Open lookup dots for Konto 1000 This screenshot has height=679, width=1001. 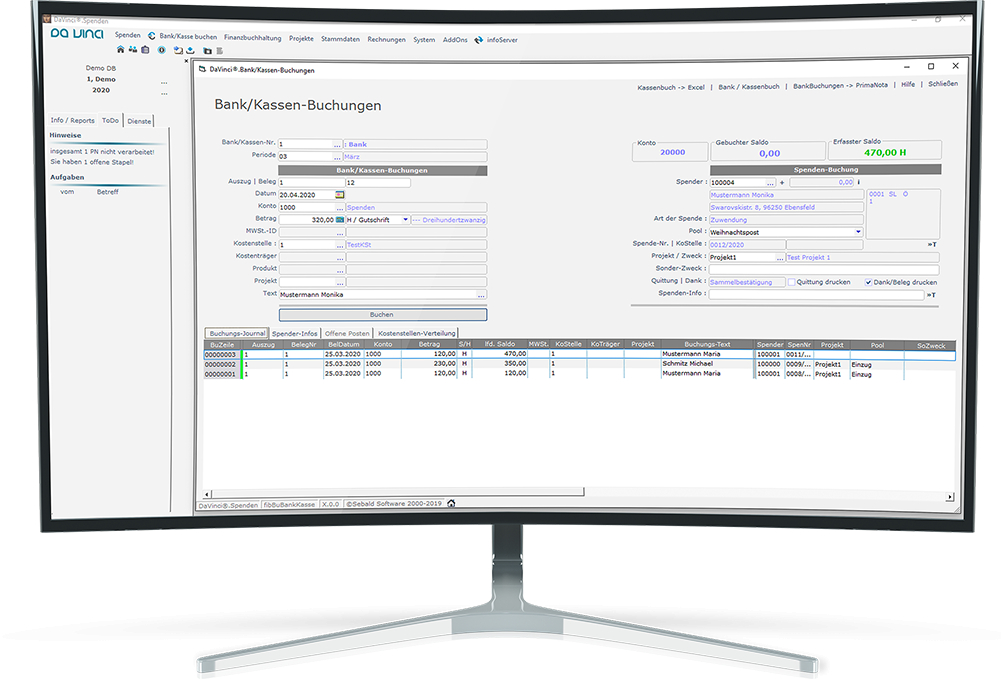coord(340,207)
